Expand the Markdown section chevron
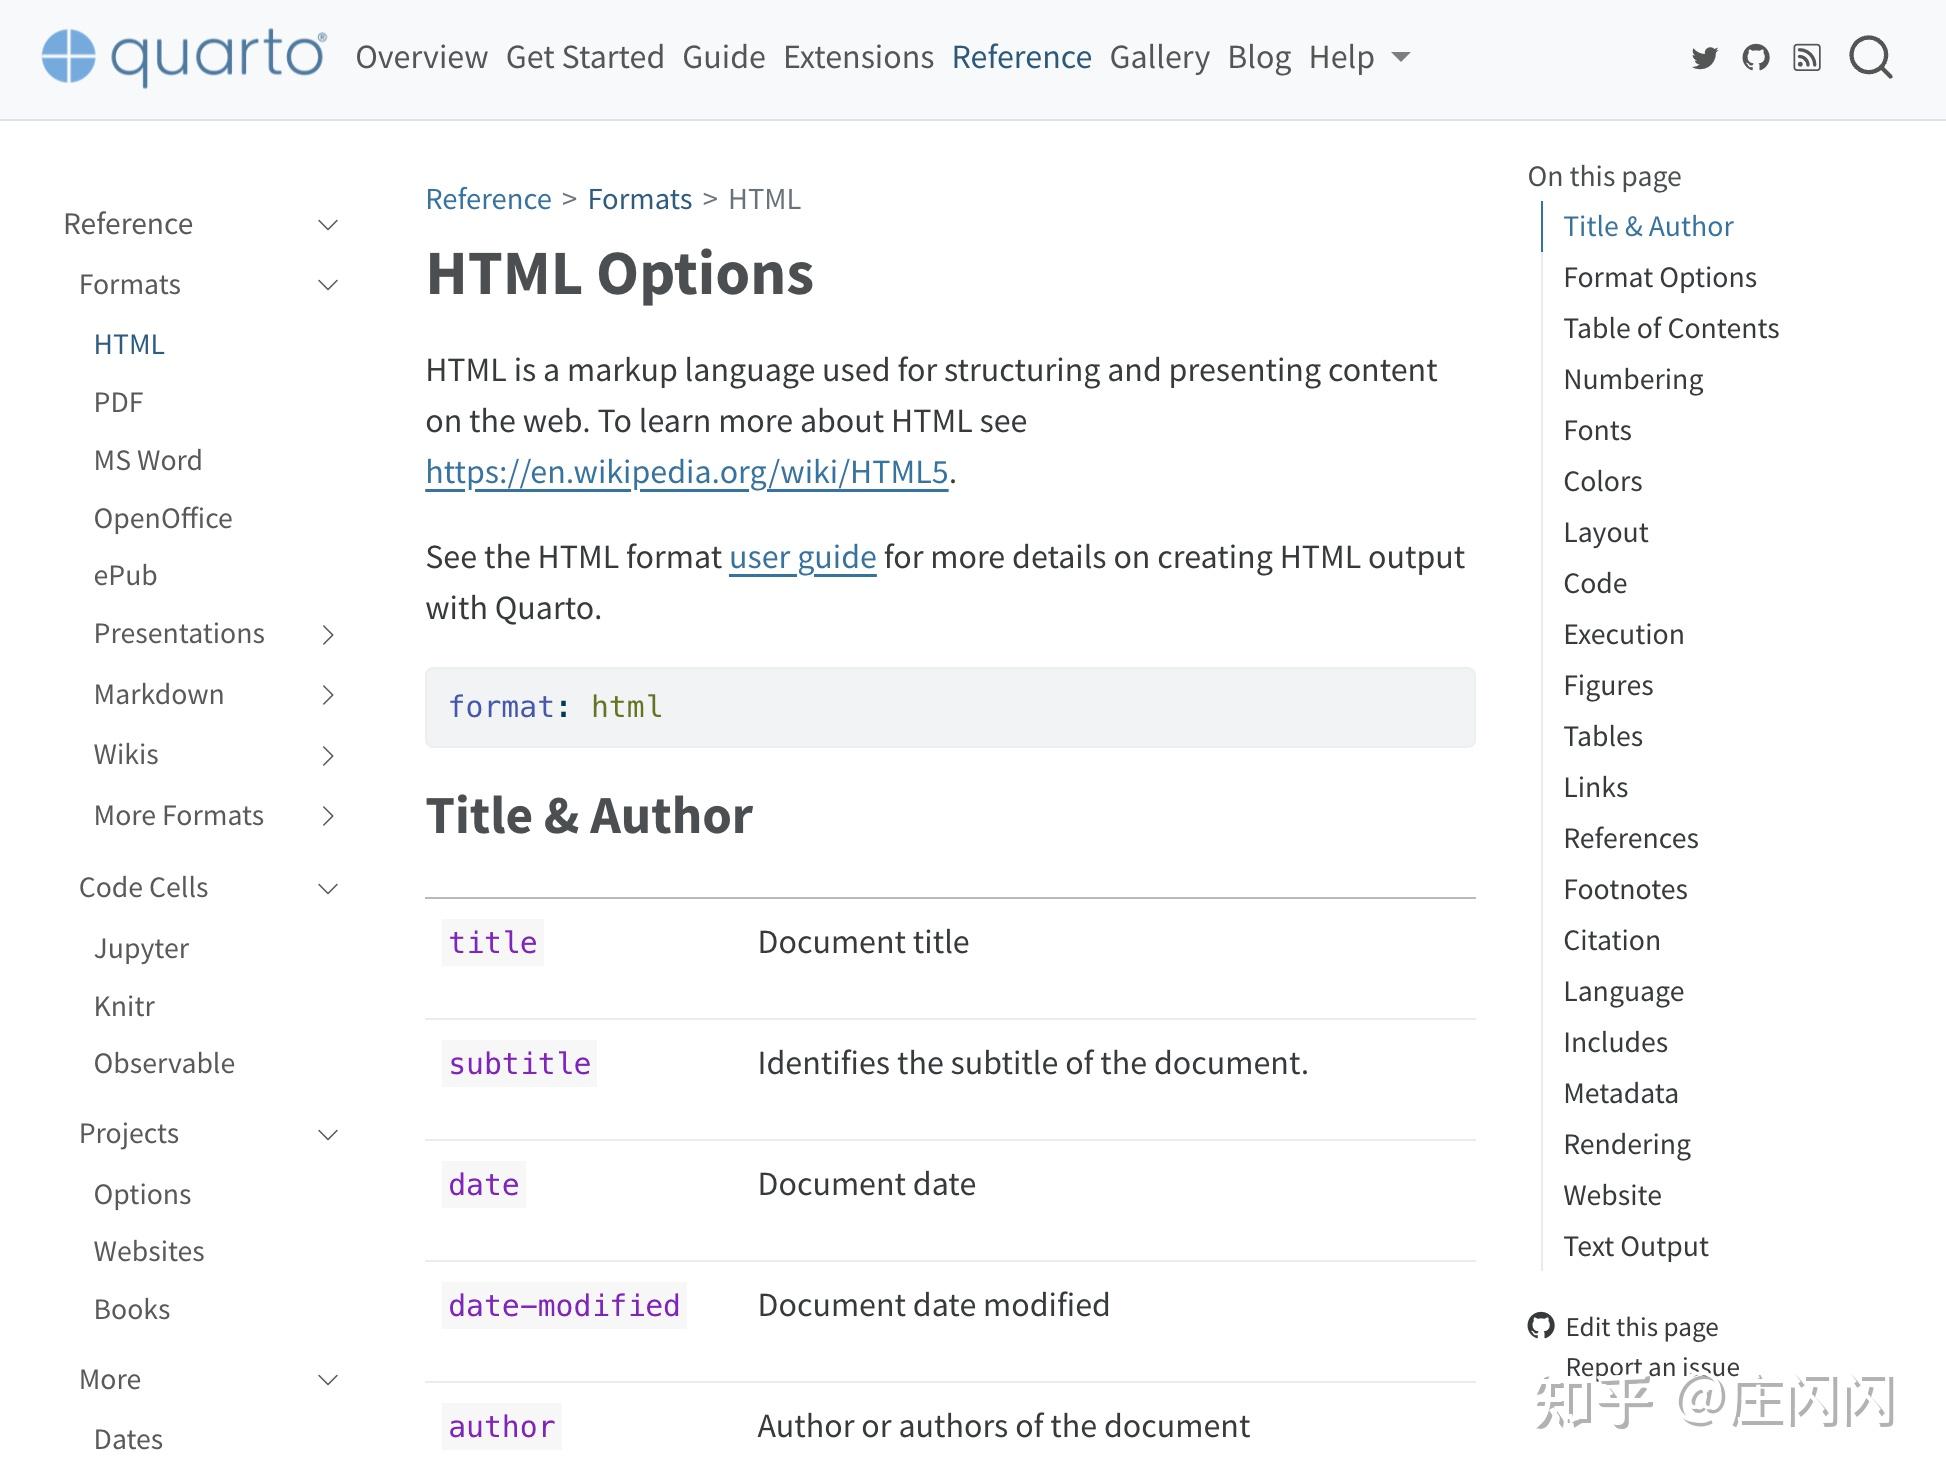The width and height of the screenshot is (1946, 1480). [328, 695]
